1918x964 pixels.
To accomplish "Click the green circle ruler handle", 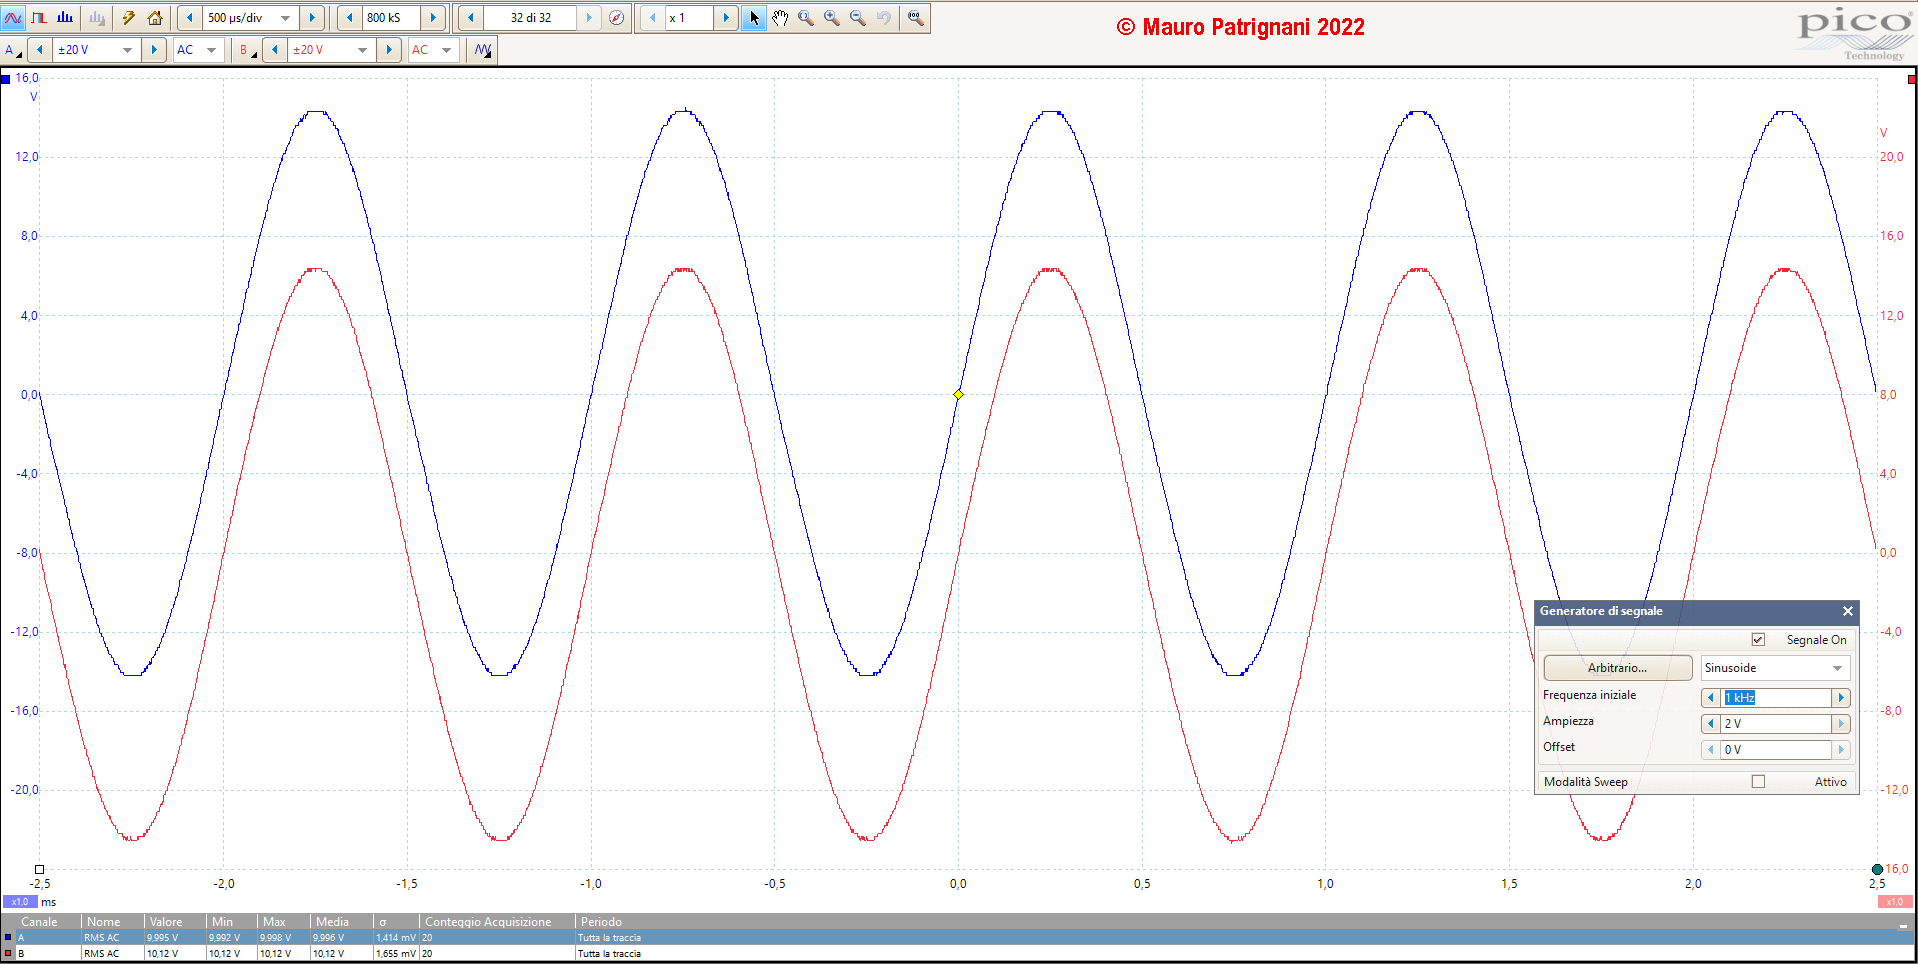I will (1877, 870).
